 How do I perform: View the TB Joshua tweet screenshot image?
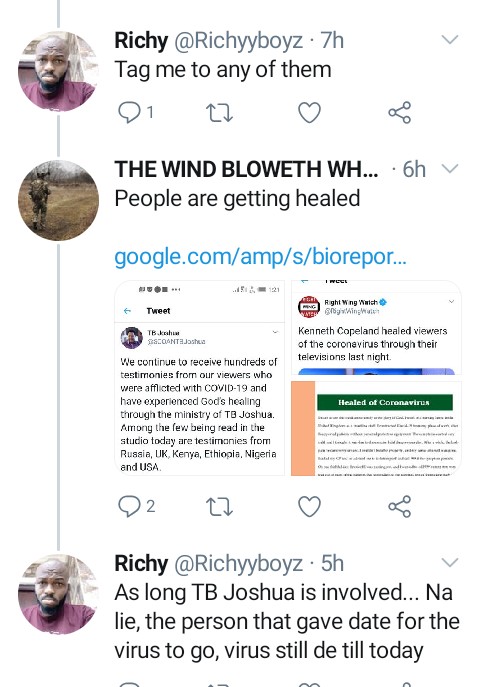tap(200, 378)
